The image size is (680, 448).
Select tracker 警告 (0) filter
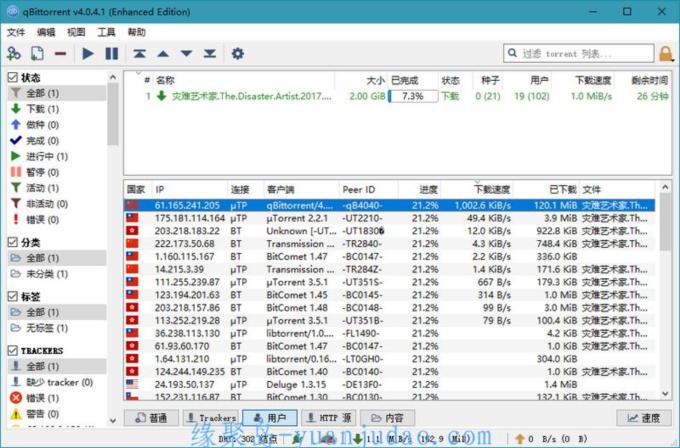(x=57, y=414)
